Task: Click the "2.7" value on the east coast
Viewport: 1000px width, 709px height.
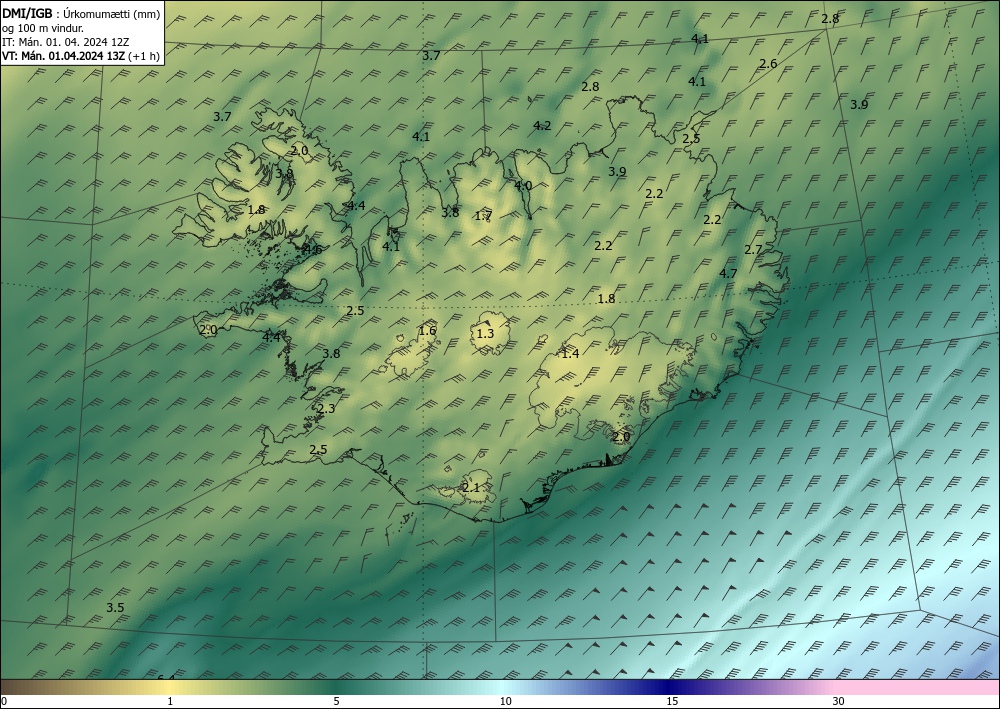Action: (x=754, y=249)
